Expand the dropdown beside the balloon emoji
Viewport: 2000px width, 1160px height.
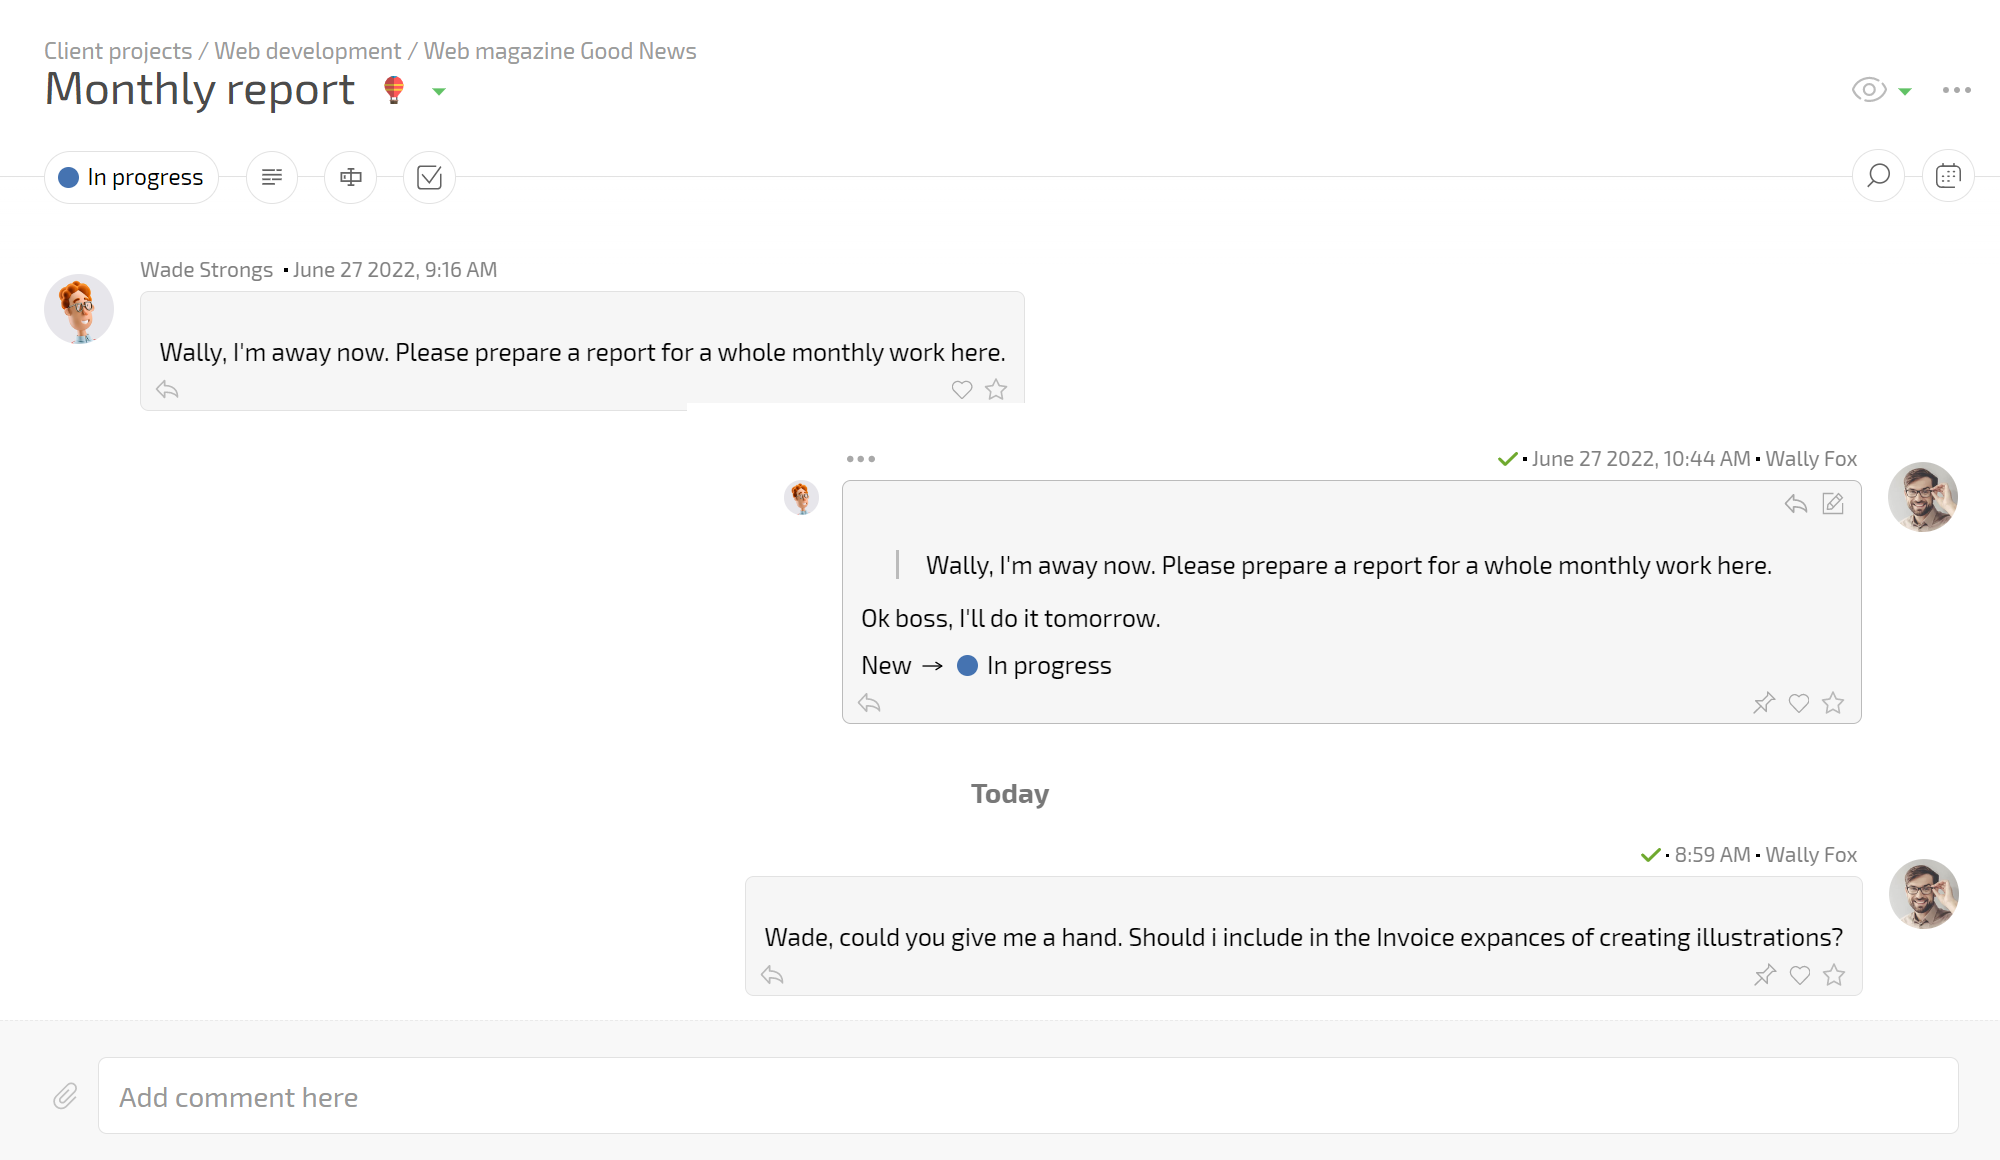point(438,91)
